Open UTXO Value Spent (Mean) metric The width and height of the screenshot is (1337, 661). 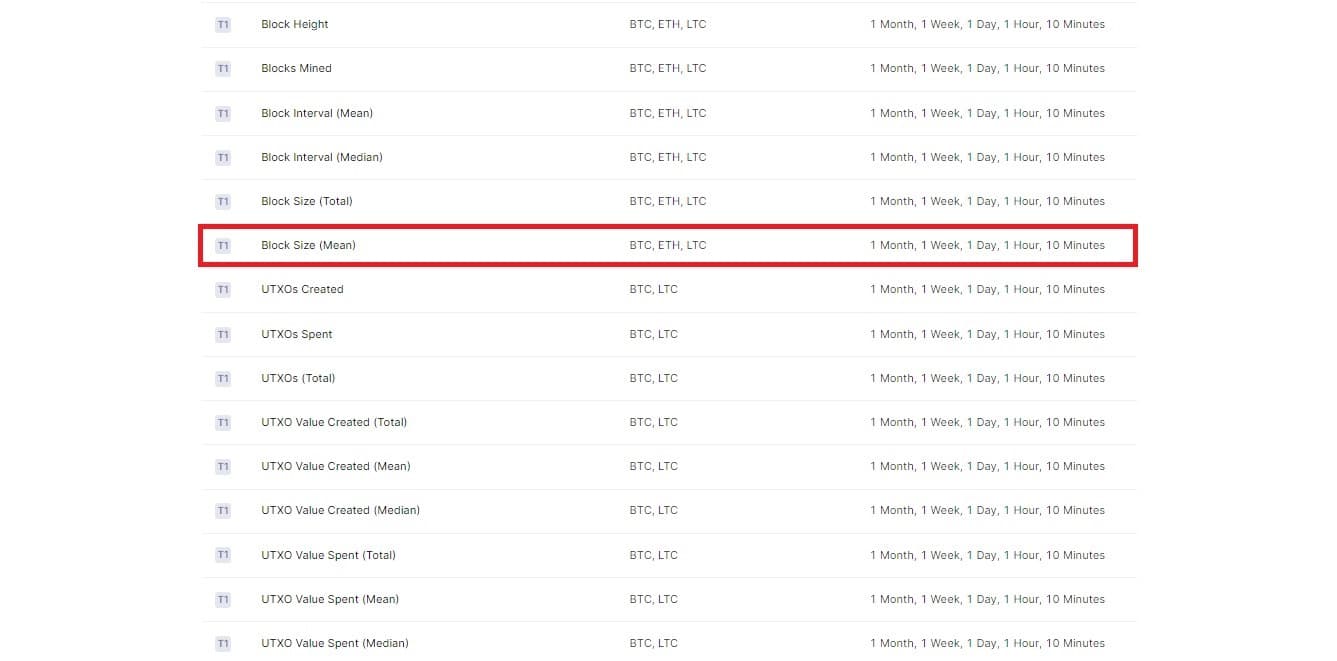coord(330,600)
